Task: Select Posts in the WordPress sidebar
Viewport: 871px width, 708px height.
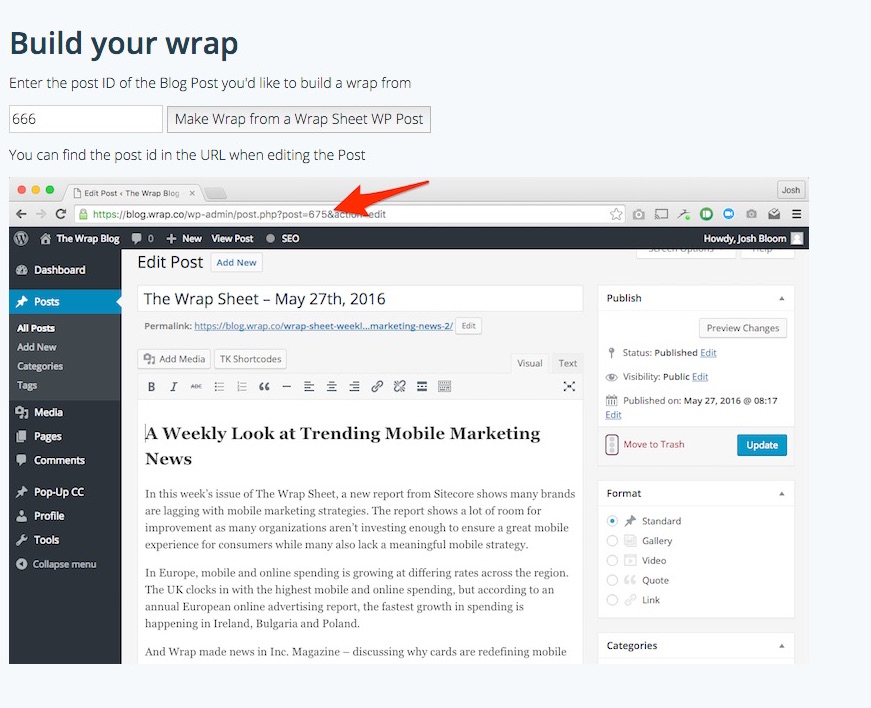Action: coord(65,302)
